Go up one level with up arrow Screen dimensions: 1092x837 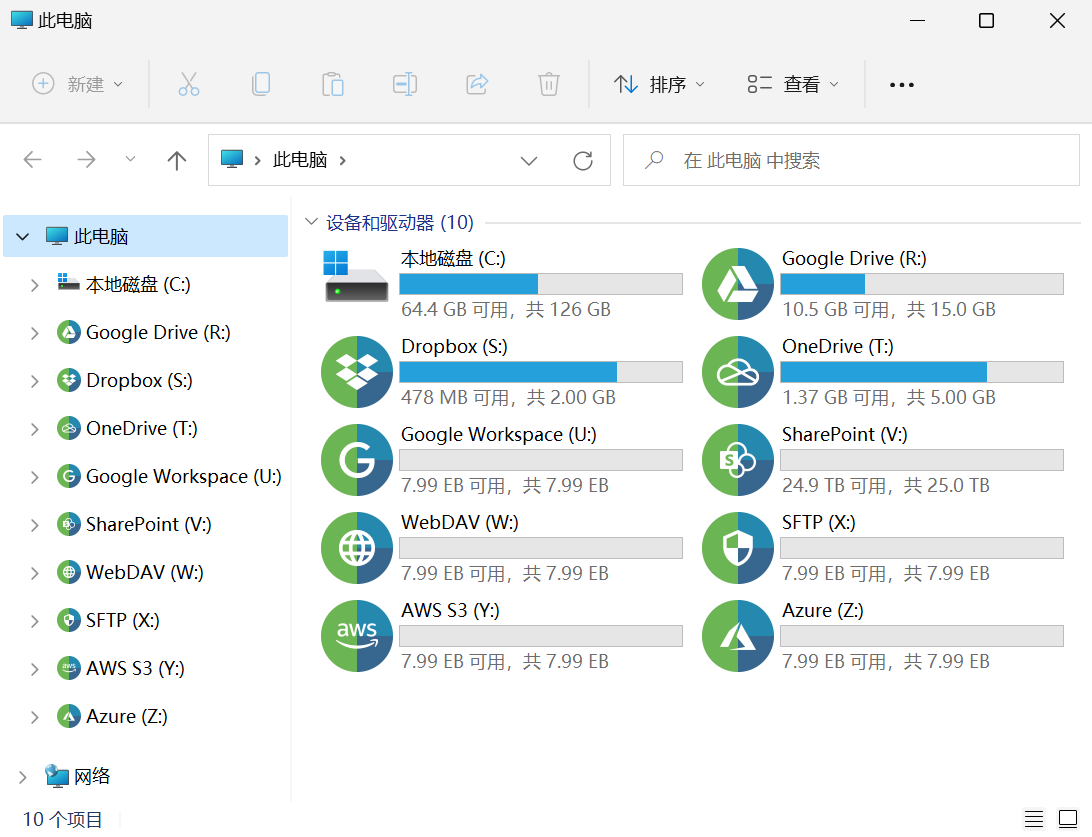[177, 161]
